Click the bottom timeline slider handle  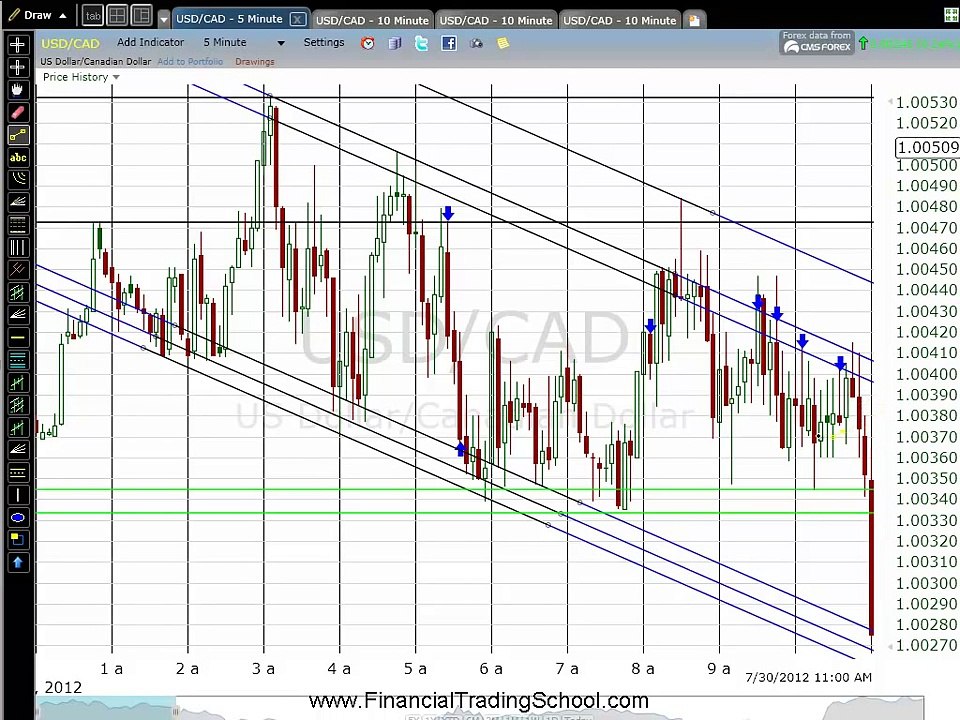click(176, 711)
